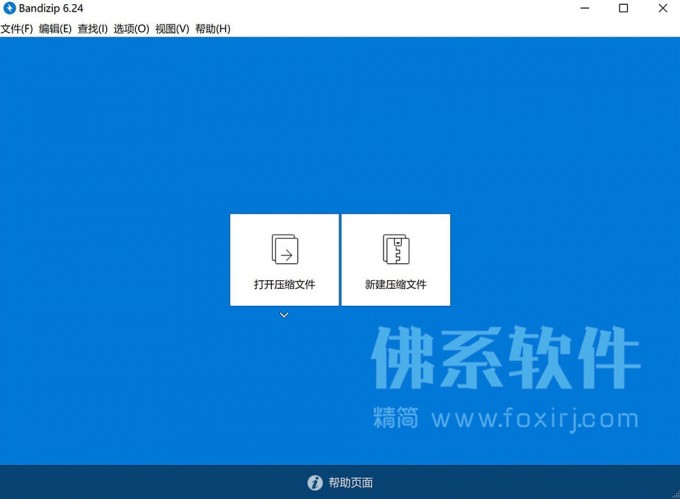Click the info icon beside 帮助页面
The image size is (680, 499).
(315, 483)
